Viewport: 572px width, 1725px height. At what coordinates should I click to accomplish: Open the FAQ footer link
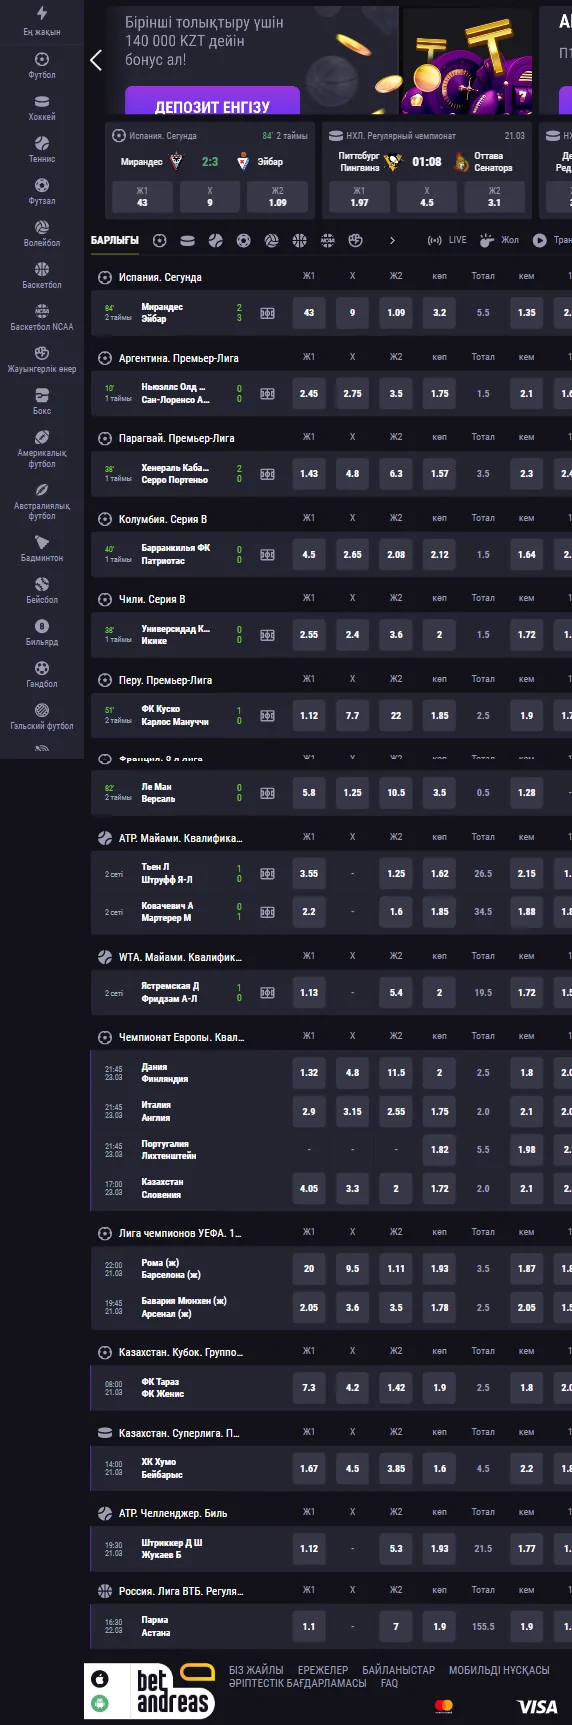pyautogui.click(x=389, y=1683)
